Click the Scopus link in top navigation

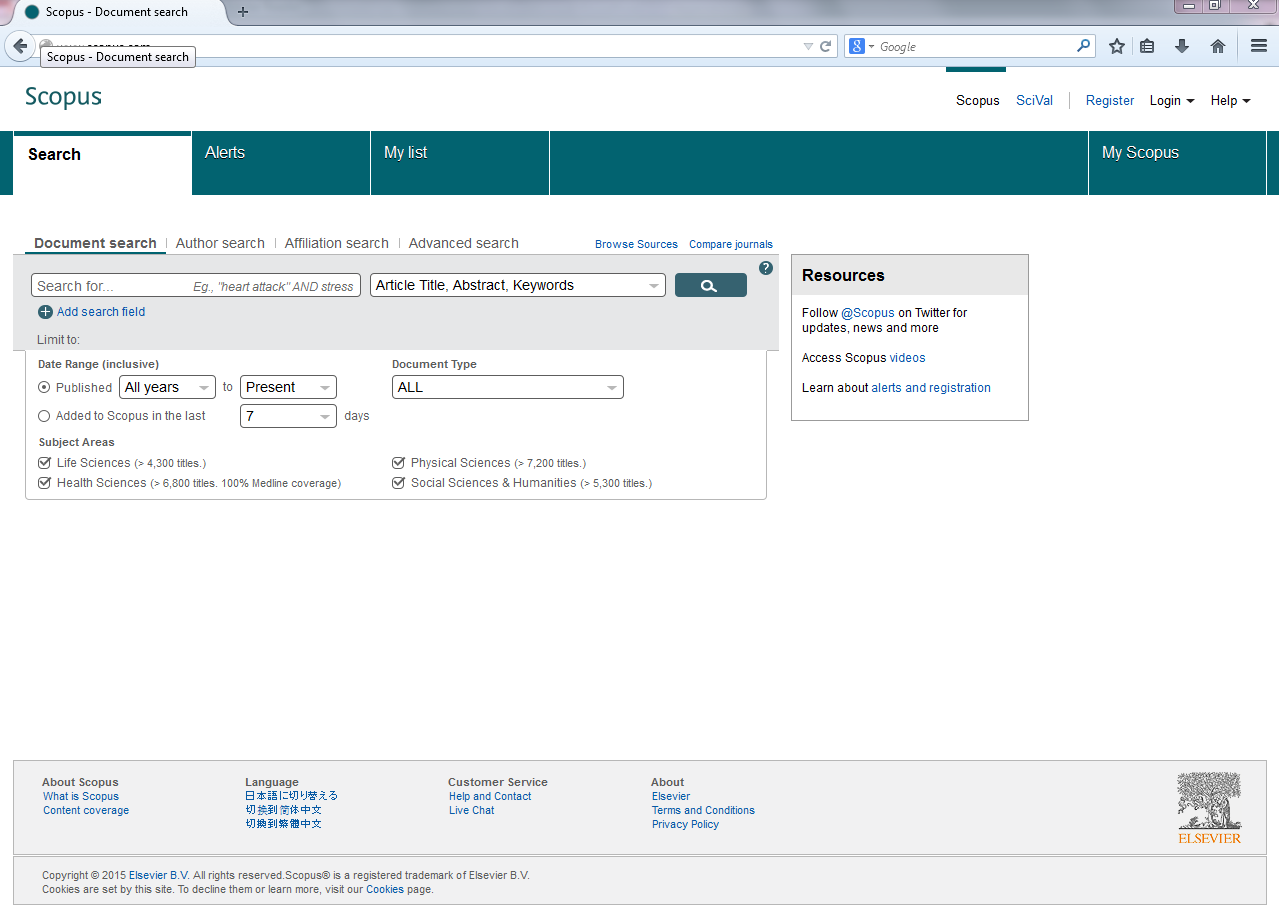click(977, 101)
